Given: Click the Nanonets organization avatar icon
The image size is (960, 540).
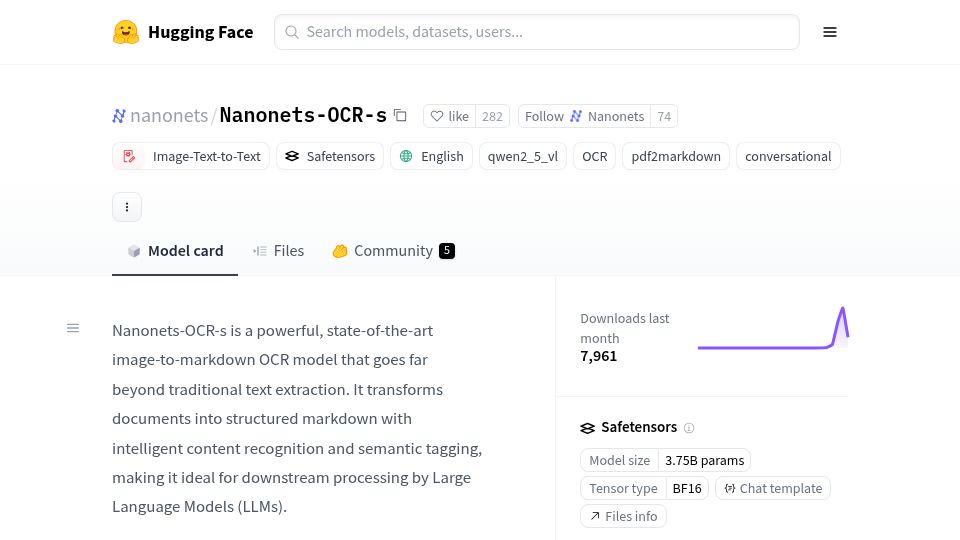Looking at the screenshot, I should click(119, 116).
